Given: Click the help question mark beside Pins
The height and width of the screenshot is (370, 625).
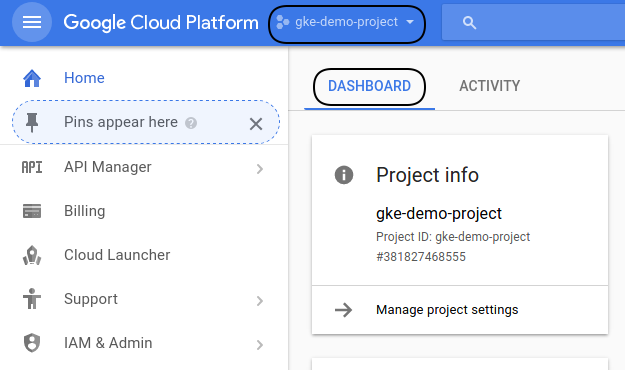Looking at the screenshot, I should tap(191, 123).
